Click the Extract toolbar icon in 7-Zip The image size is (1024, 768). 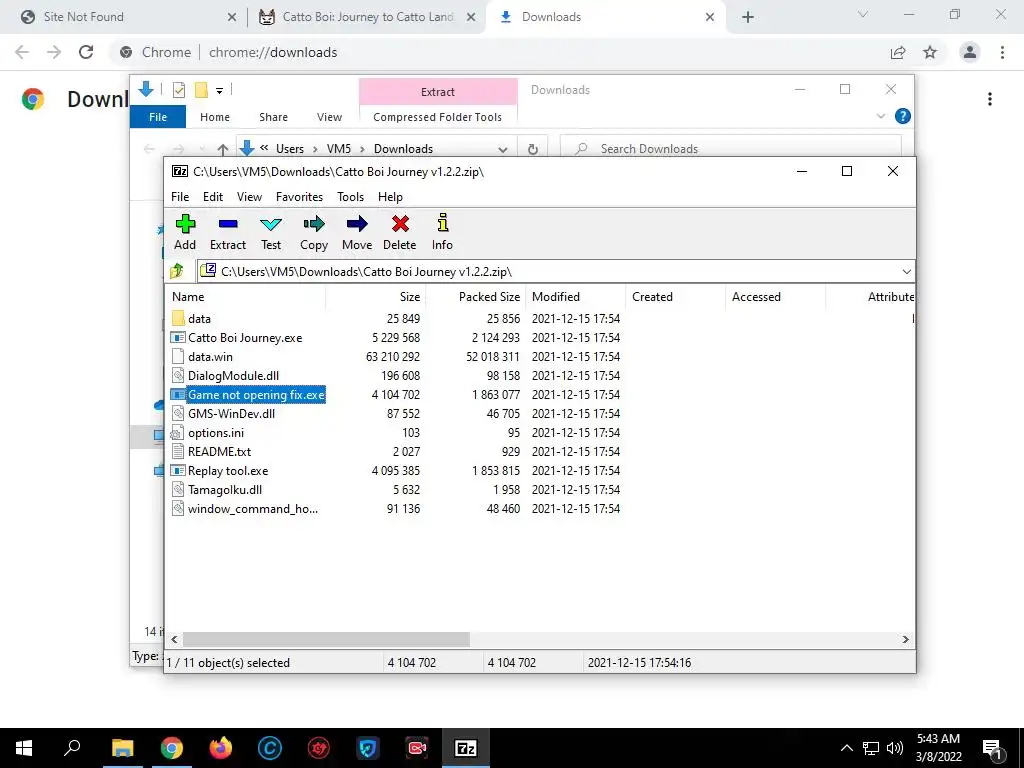(227, 232)
